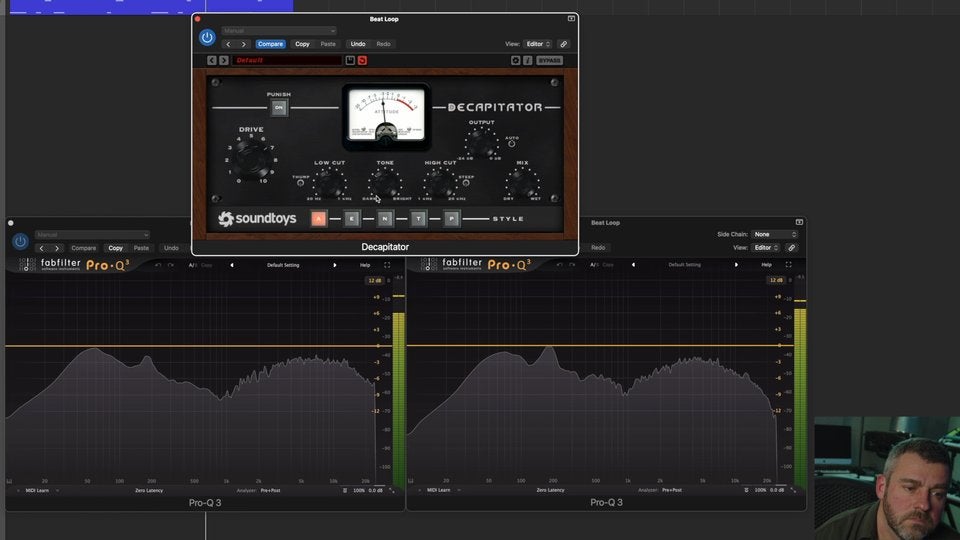The image size is (960, 540).
Task: Toggle the Steep switch
Action: (466, 182)
